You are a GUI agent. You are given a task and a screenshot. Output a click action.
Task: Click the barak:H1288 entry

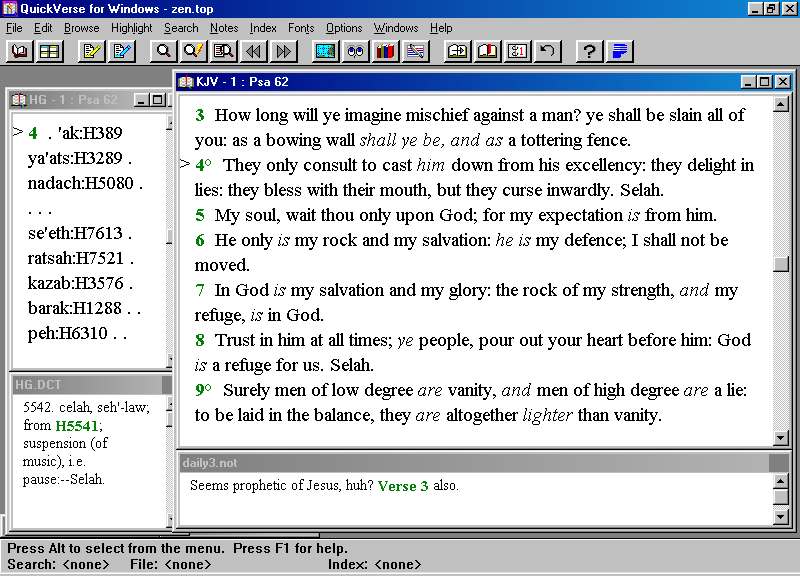[75, 308]
